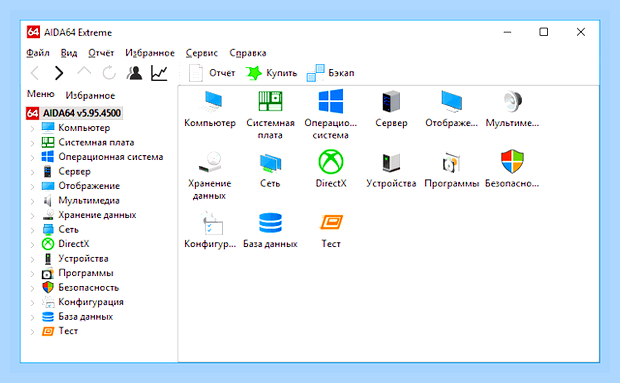Expand the Хранение данных tree node
The height and width of the screenshot is (383, 620).
(x=32, y=215)
